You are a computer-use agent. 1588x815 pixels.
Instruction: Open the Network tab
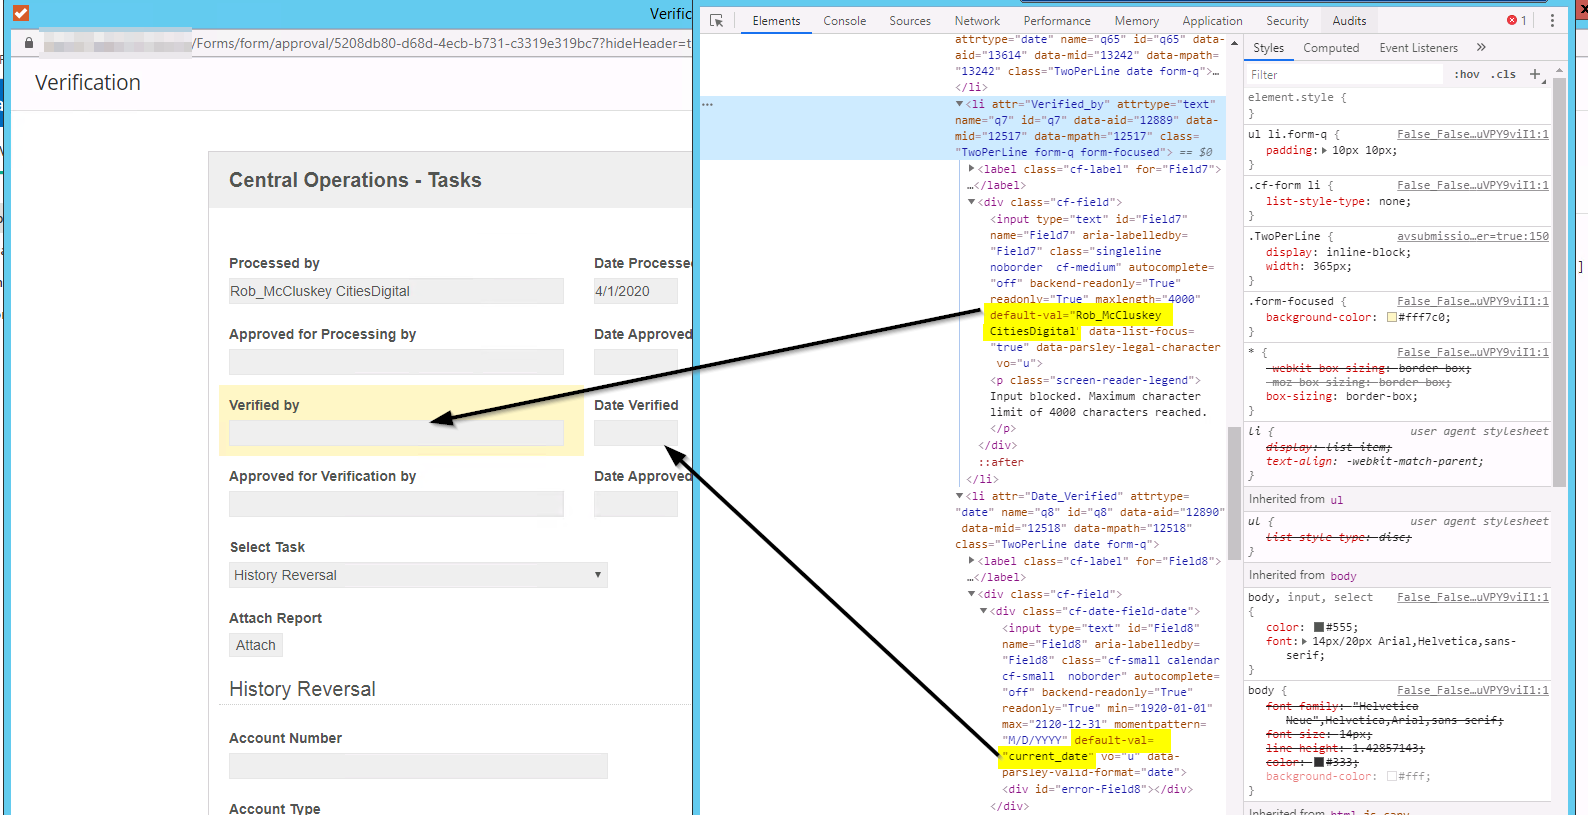[977, 20]
